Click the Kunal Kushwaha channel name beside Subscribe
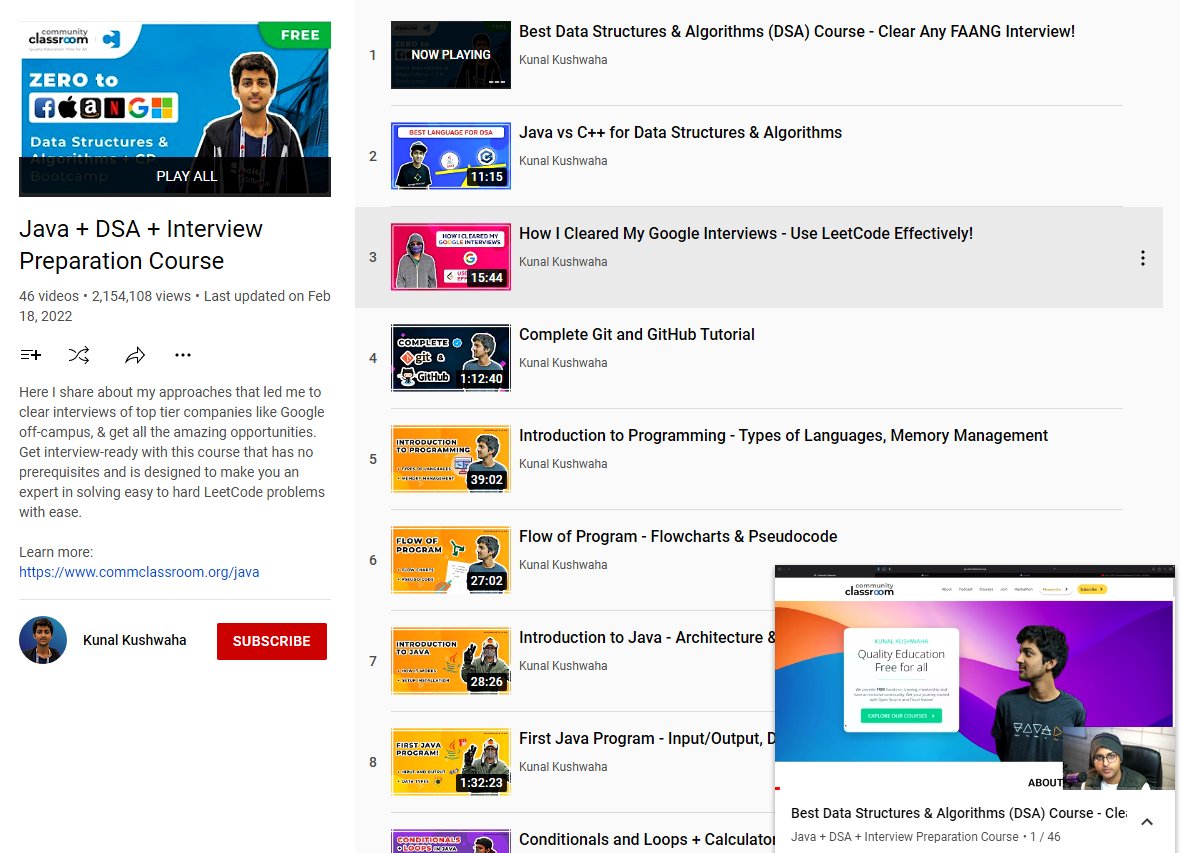Viewport: 1180px width, 853px height. pyautogui.click(x=135, y=640)
